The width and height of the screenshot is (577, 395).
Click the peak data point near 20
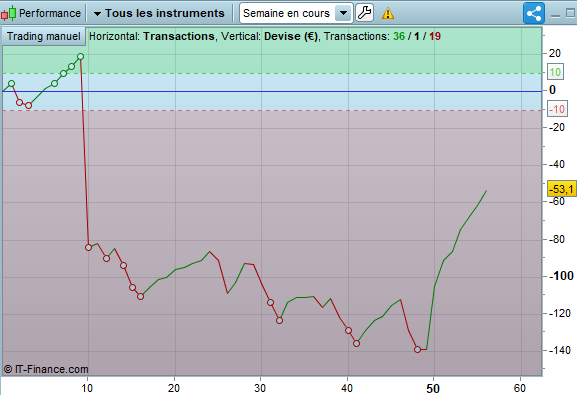pyautogui.click(x=81, y=57)
